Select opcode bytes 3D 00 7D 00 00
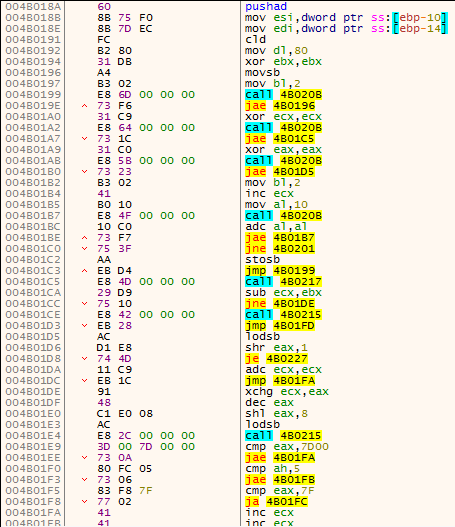 (x=146, y=447)
